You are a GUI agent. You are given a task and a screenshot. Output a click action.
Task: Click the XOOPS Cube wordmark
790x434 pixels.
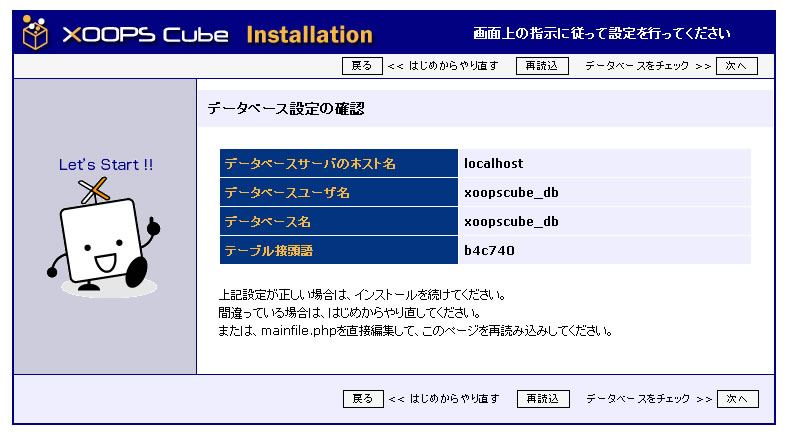148,35
